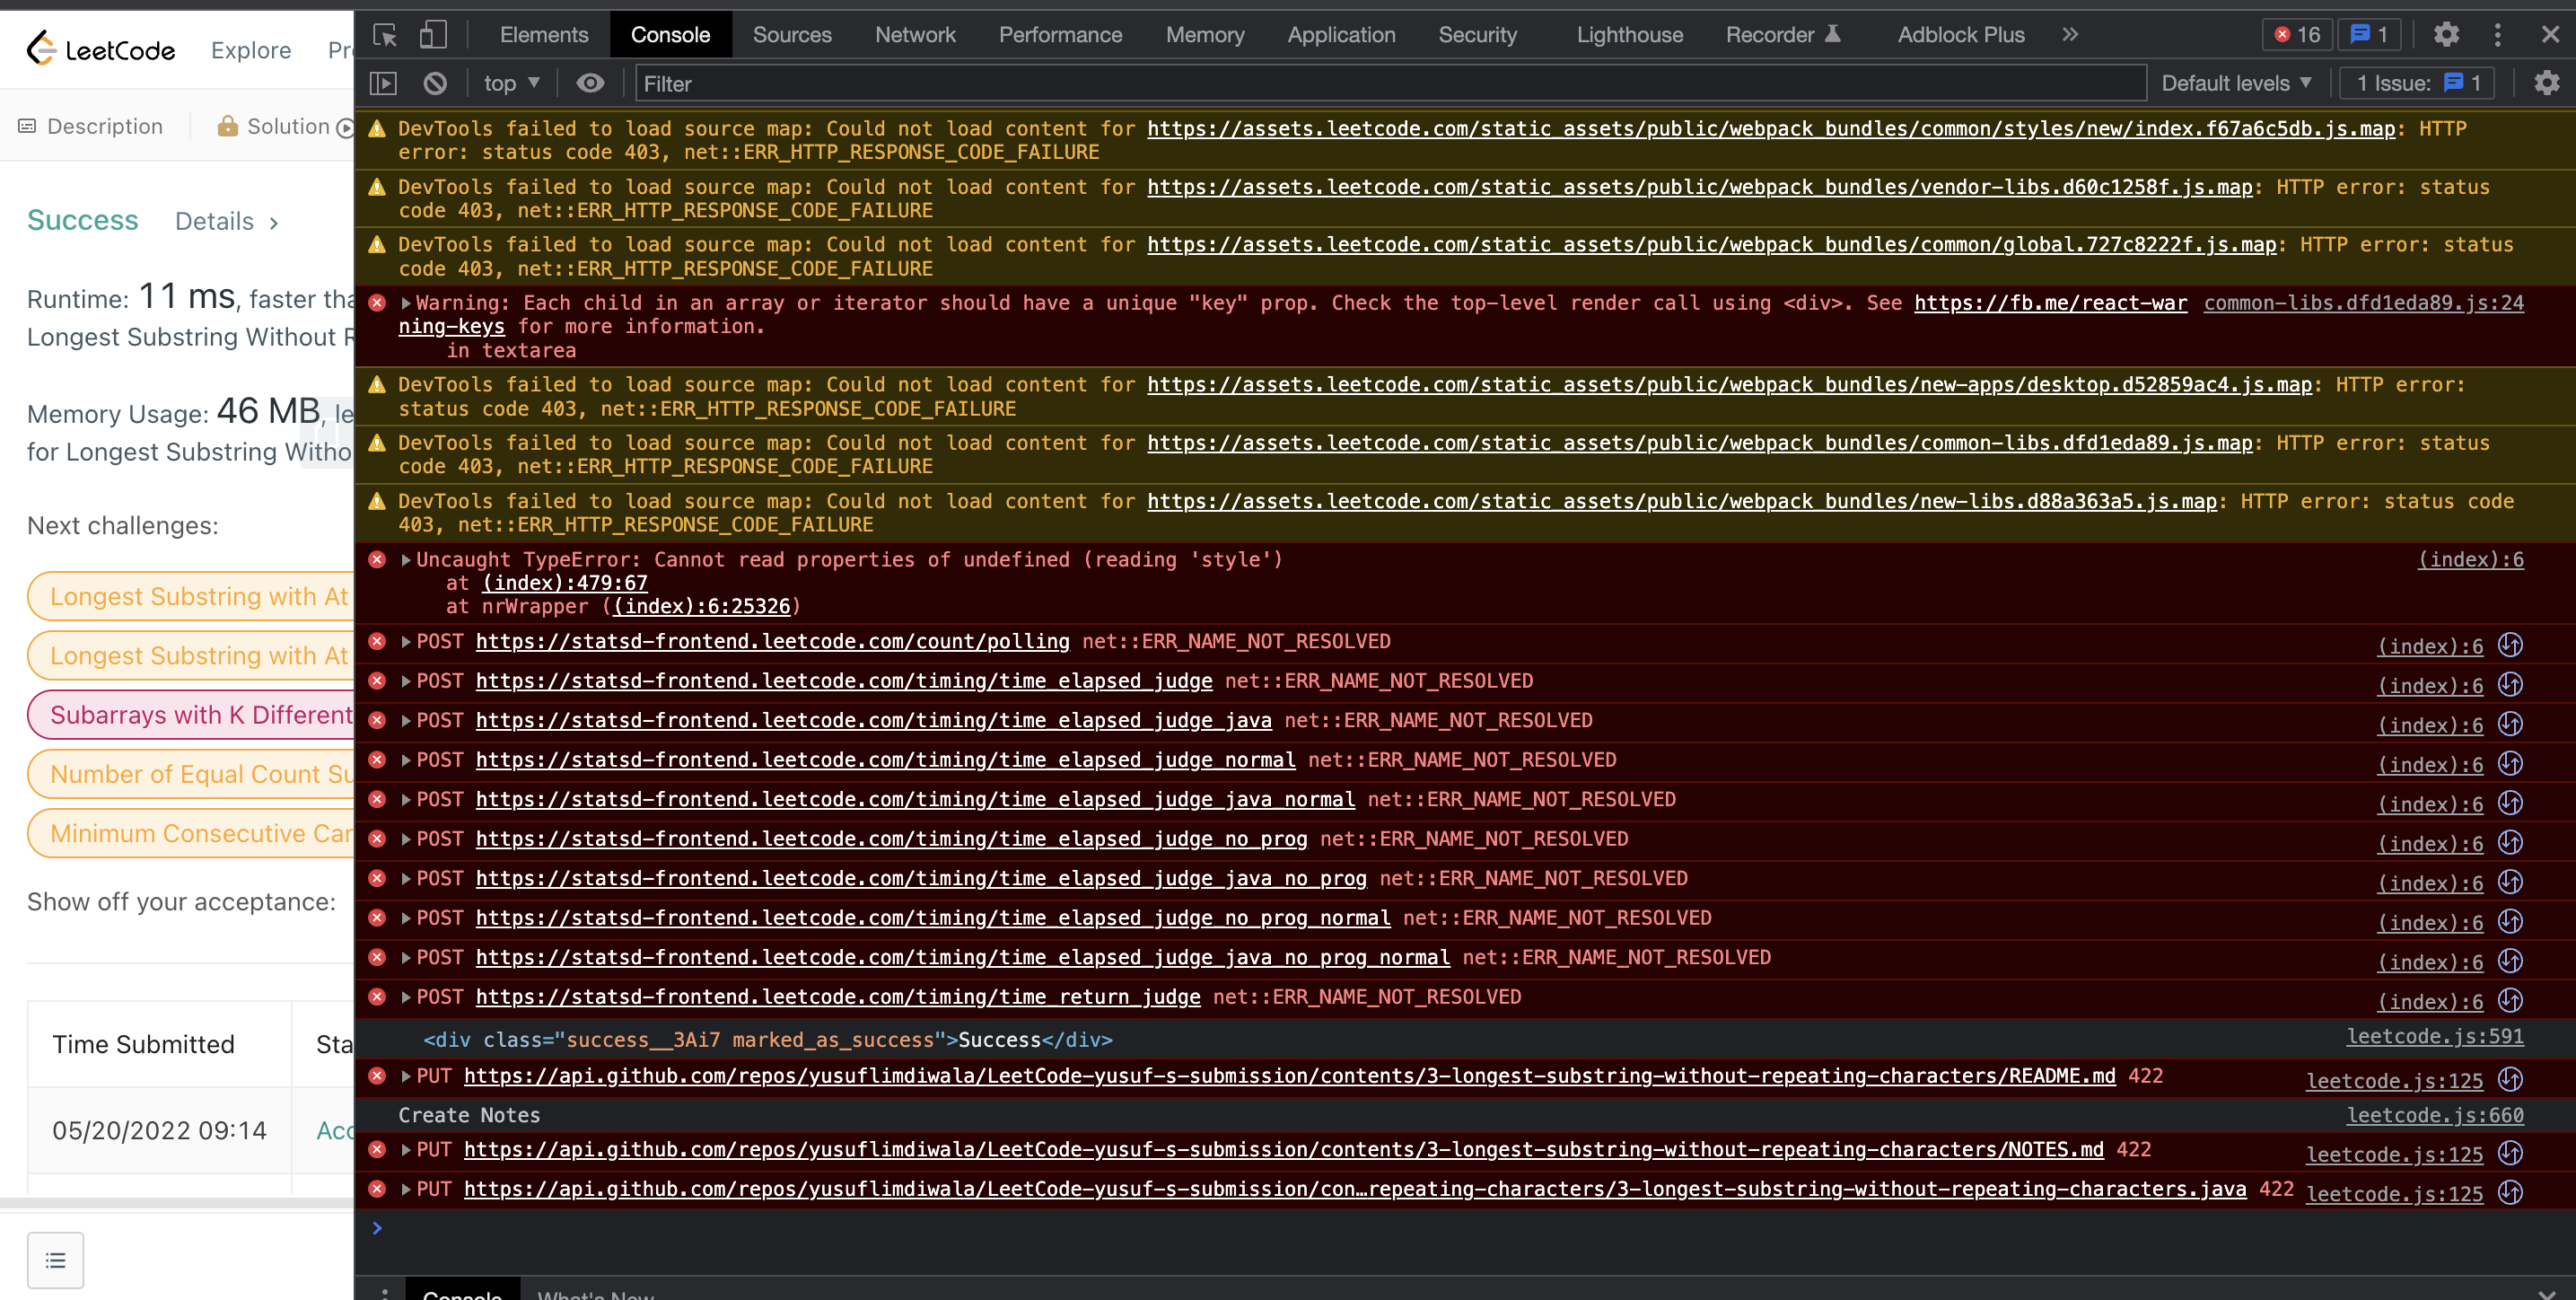Expand the Uncaught TypeError message

pyautogui.click(x=406, y=560)
